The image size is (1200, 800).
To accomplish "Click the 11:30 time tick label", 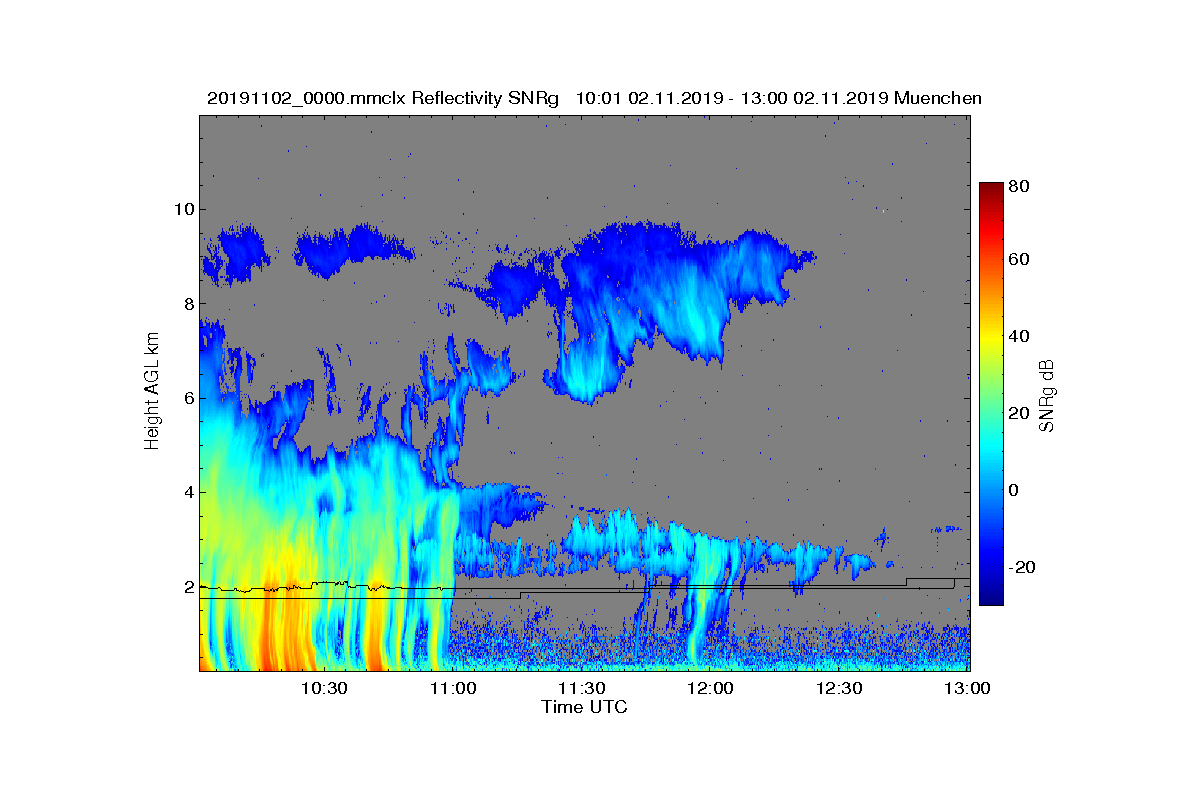I will [582, 688].
